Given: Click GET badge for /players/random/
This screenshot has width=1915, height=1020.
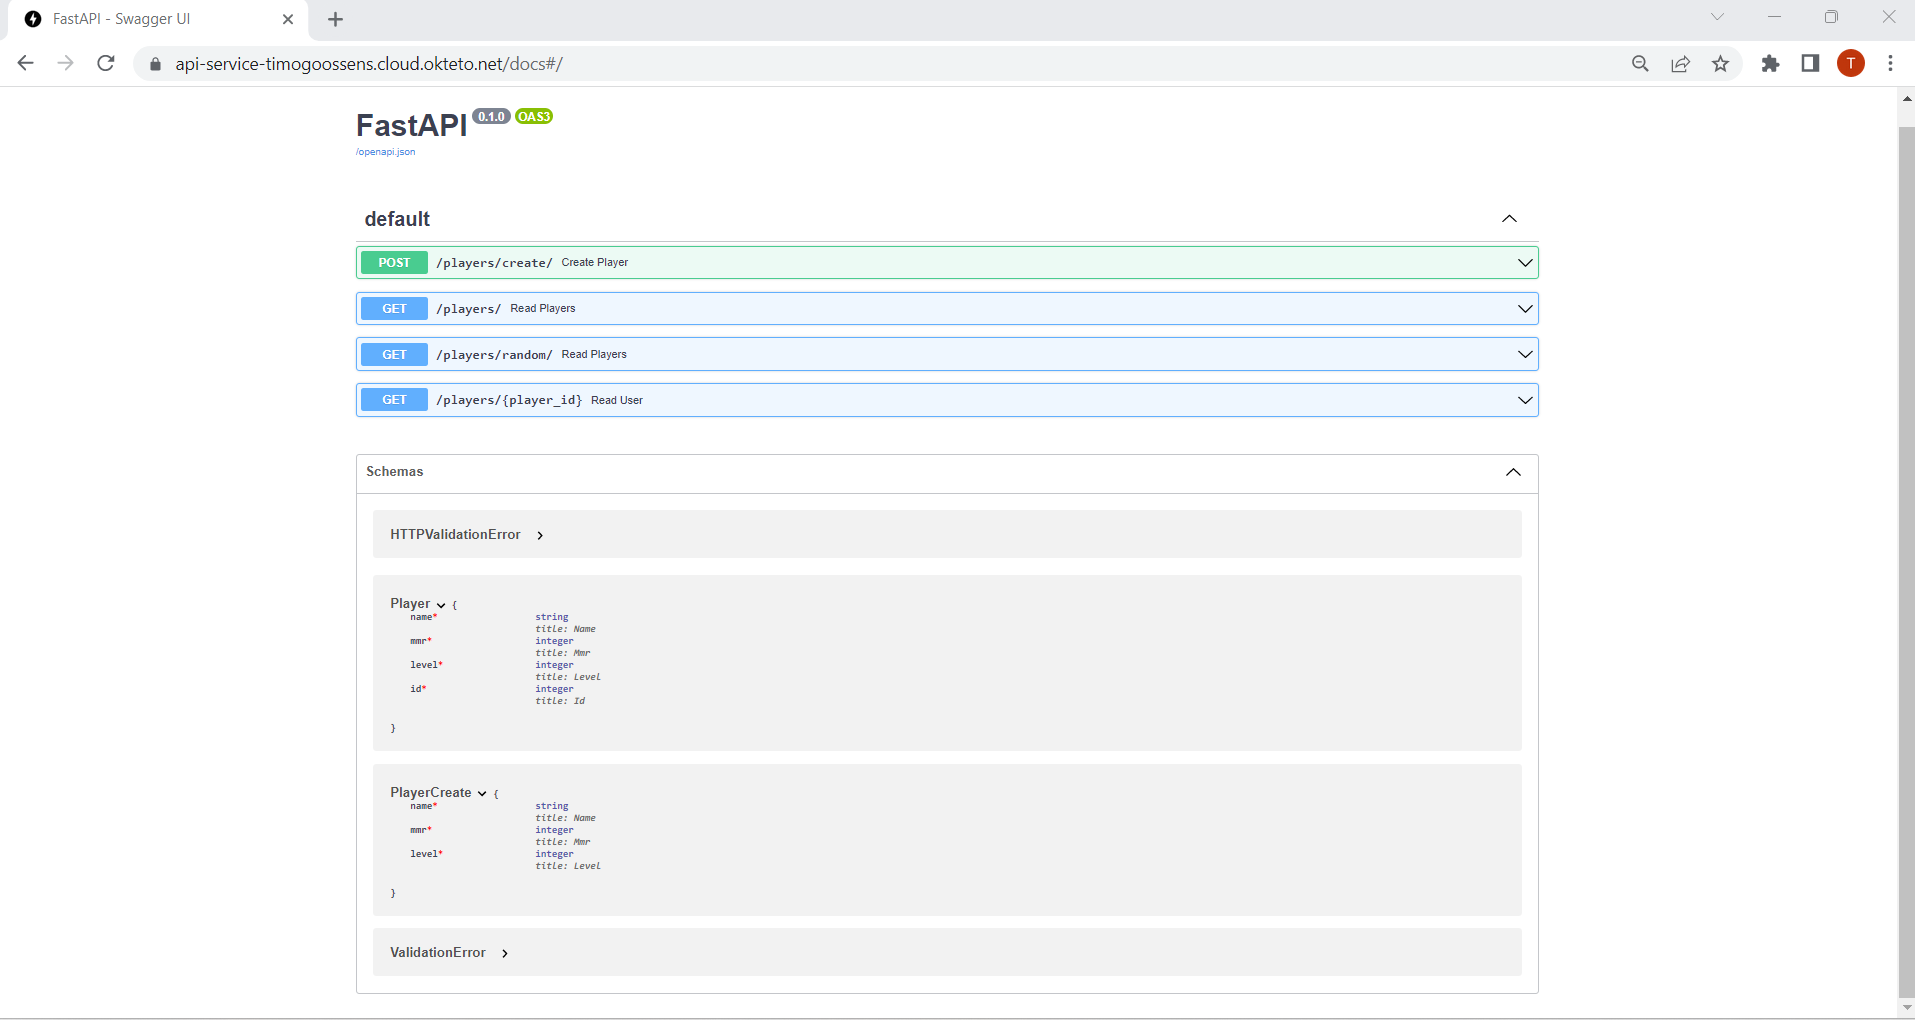Looking at the screenshot, I should 394,355.
